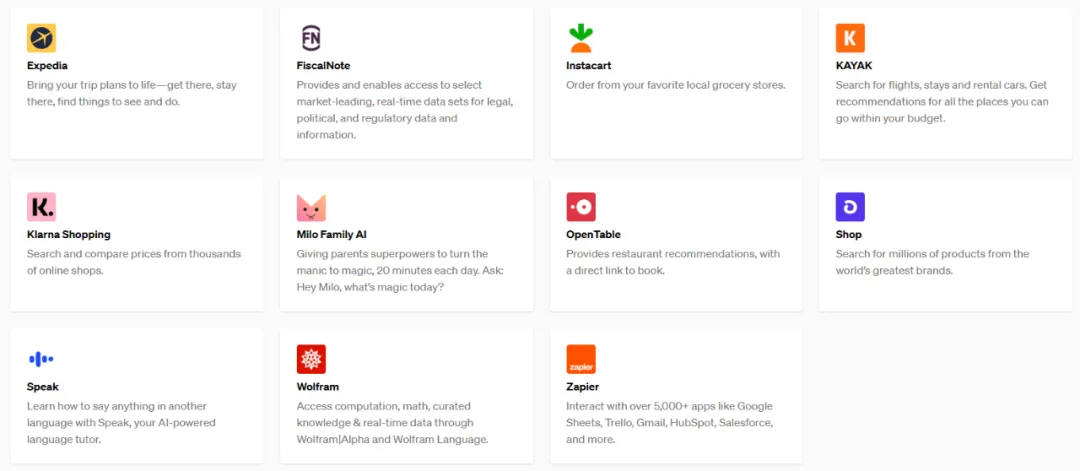Screen dimensions: 1080x471
Task: Open the Expedia plugin title
Action: pos(47,66)
